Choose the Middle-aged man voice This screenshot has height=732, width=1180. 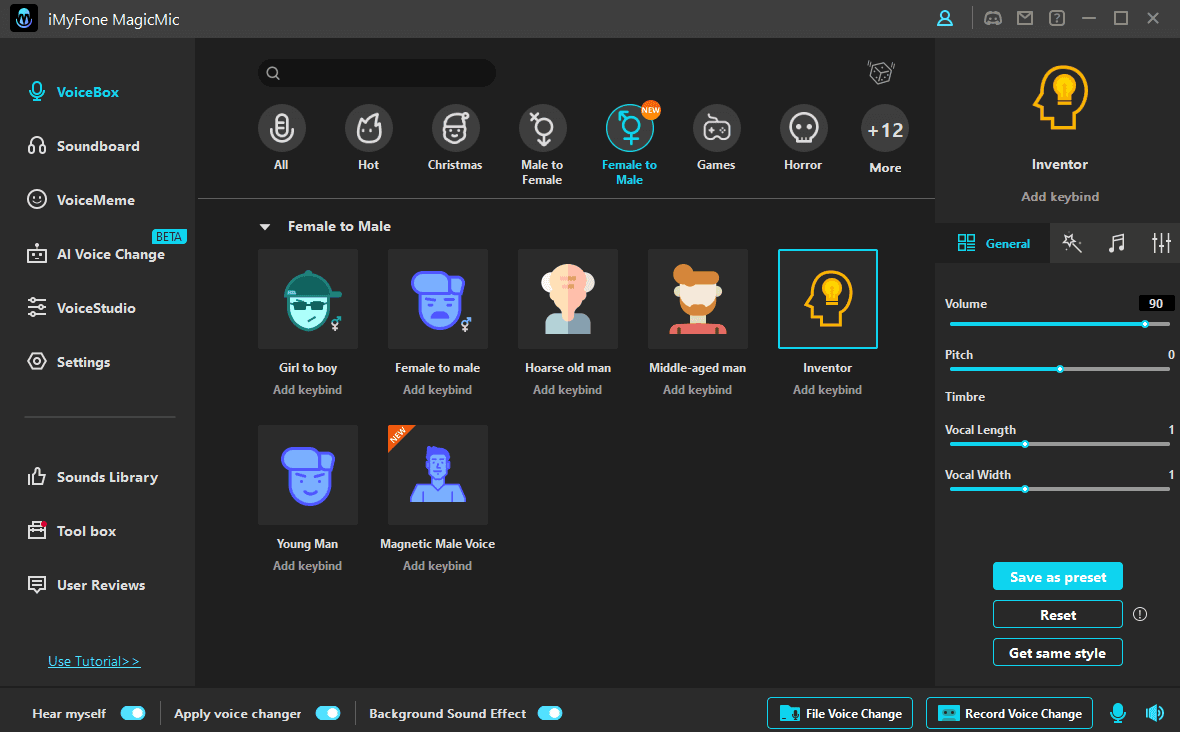tap(698, 299)
